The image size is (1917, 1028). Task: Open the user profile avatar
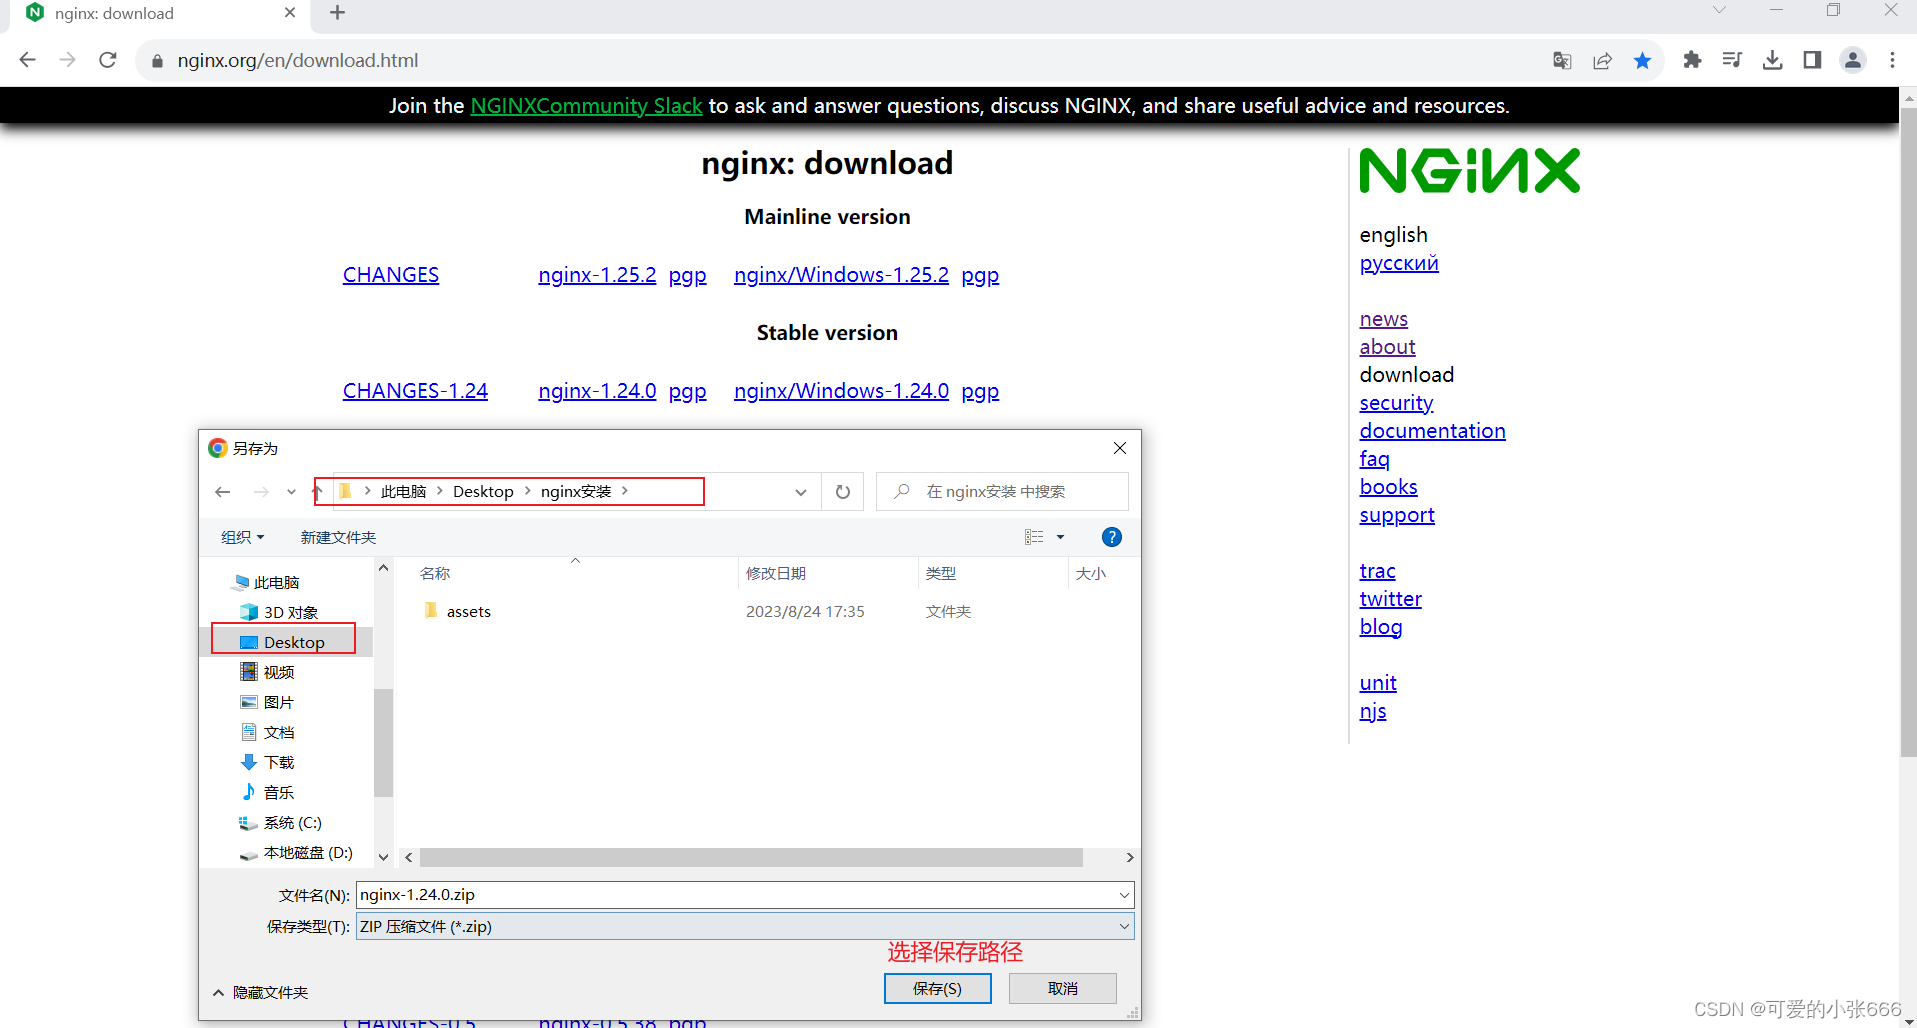coord(1853,60)
